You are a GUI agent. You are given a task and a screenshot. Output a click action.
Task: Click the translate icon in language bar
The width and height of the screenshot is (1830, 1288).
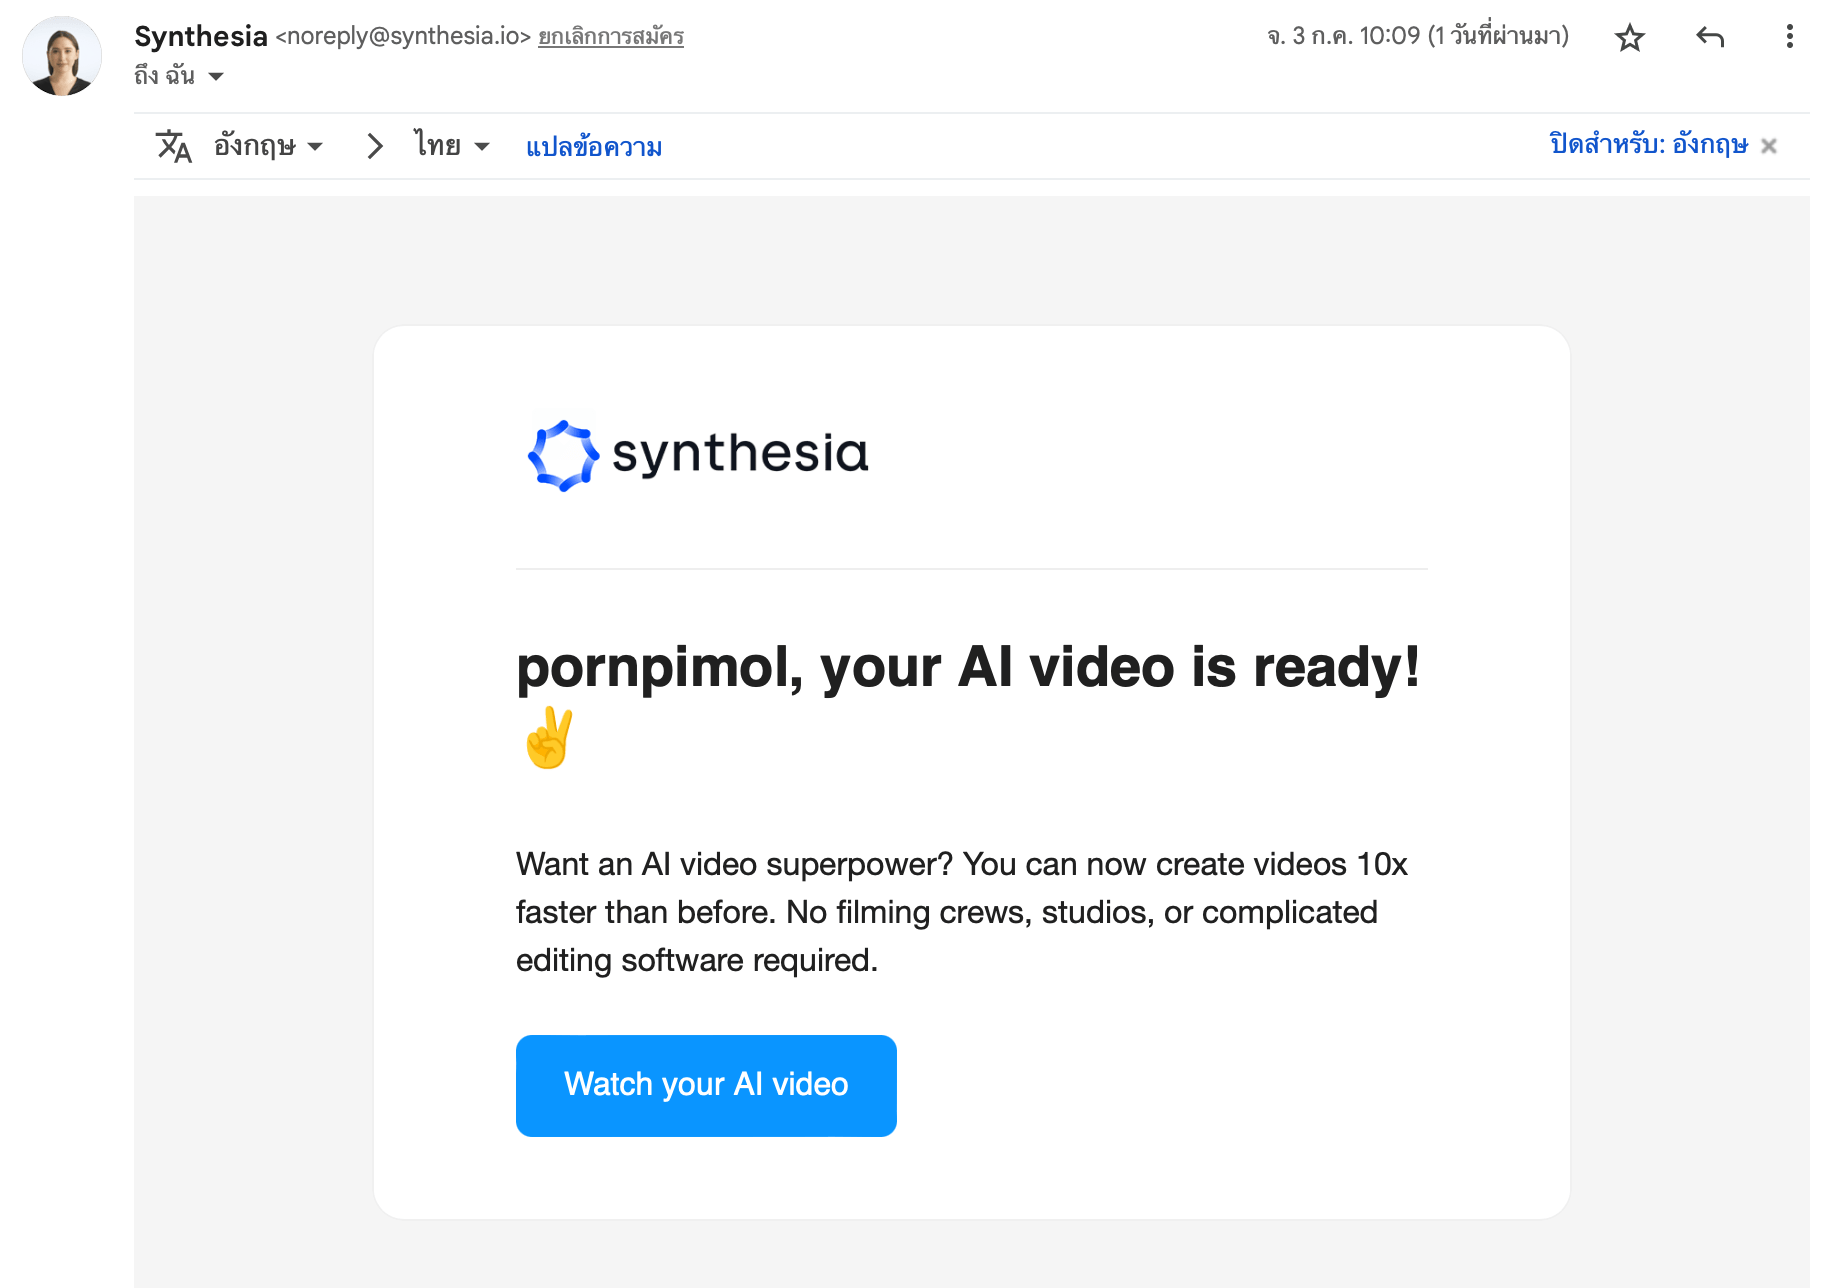[173, 146]
